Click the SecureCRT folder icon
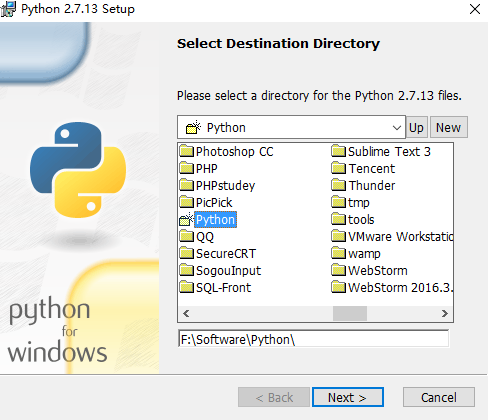 [186, 253]
